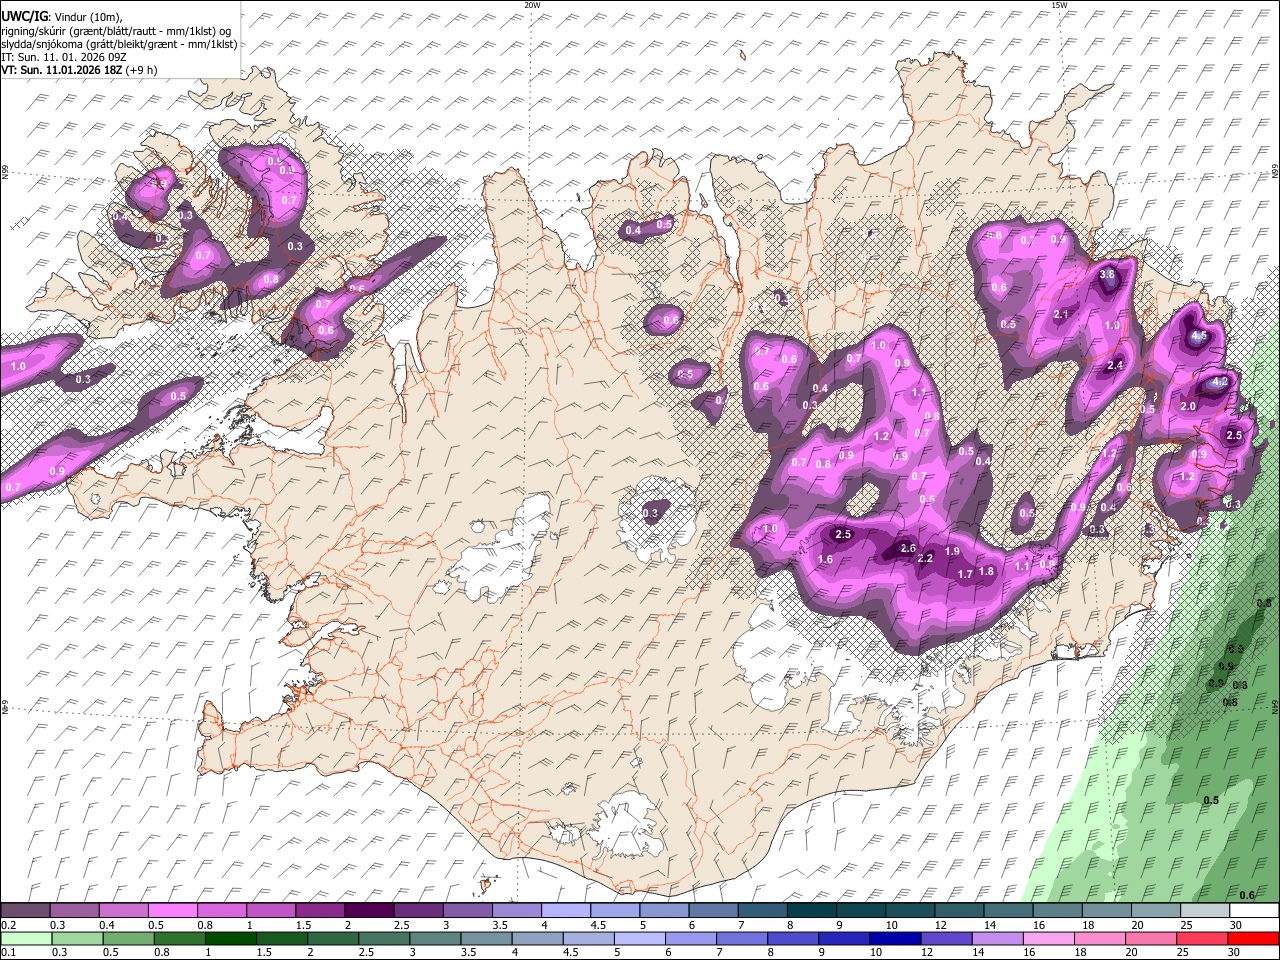Click the white swatch ending upper legend row

pyautogui.click(x=1253, y=911)
